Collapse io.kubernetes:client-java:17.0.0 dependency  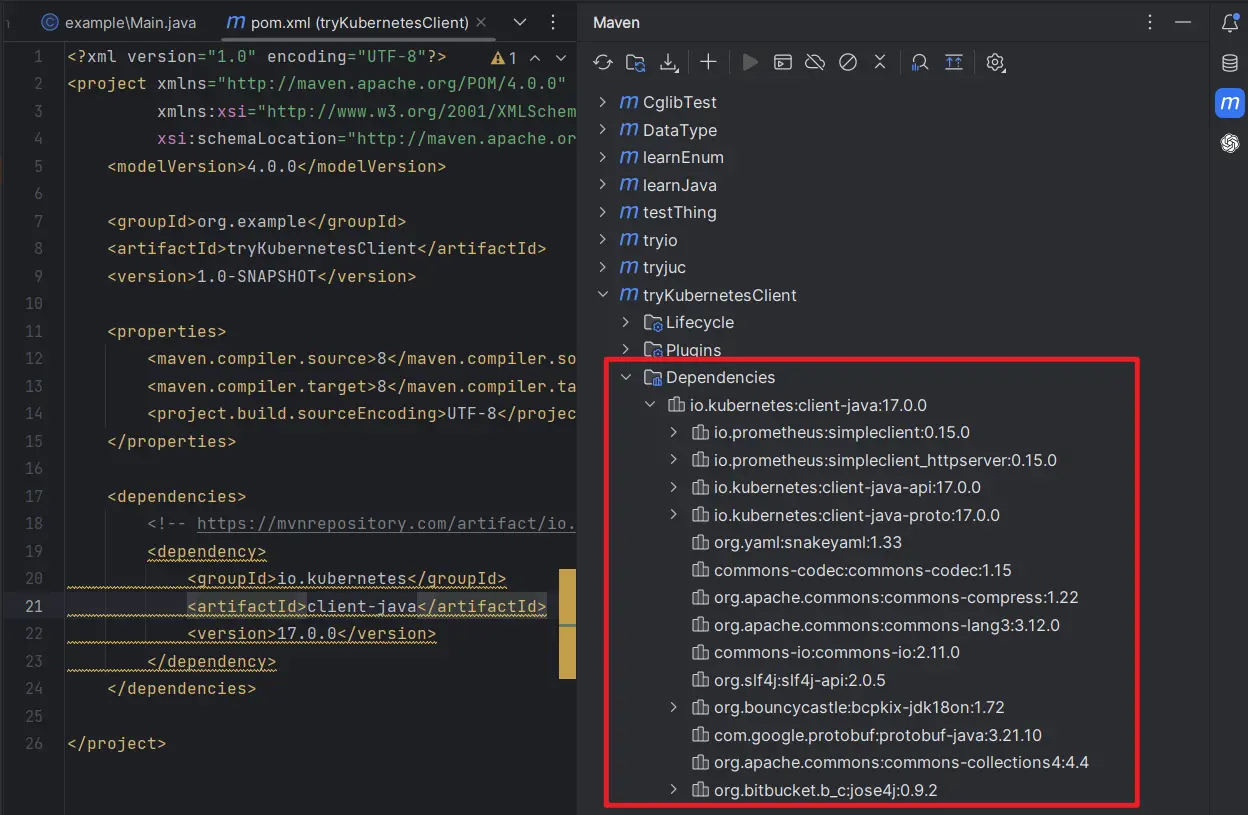pos(650,405)
